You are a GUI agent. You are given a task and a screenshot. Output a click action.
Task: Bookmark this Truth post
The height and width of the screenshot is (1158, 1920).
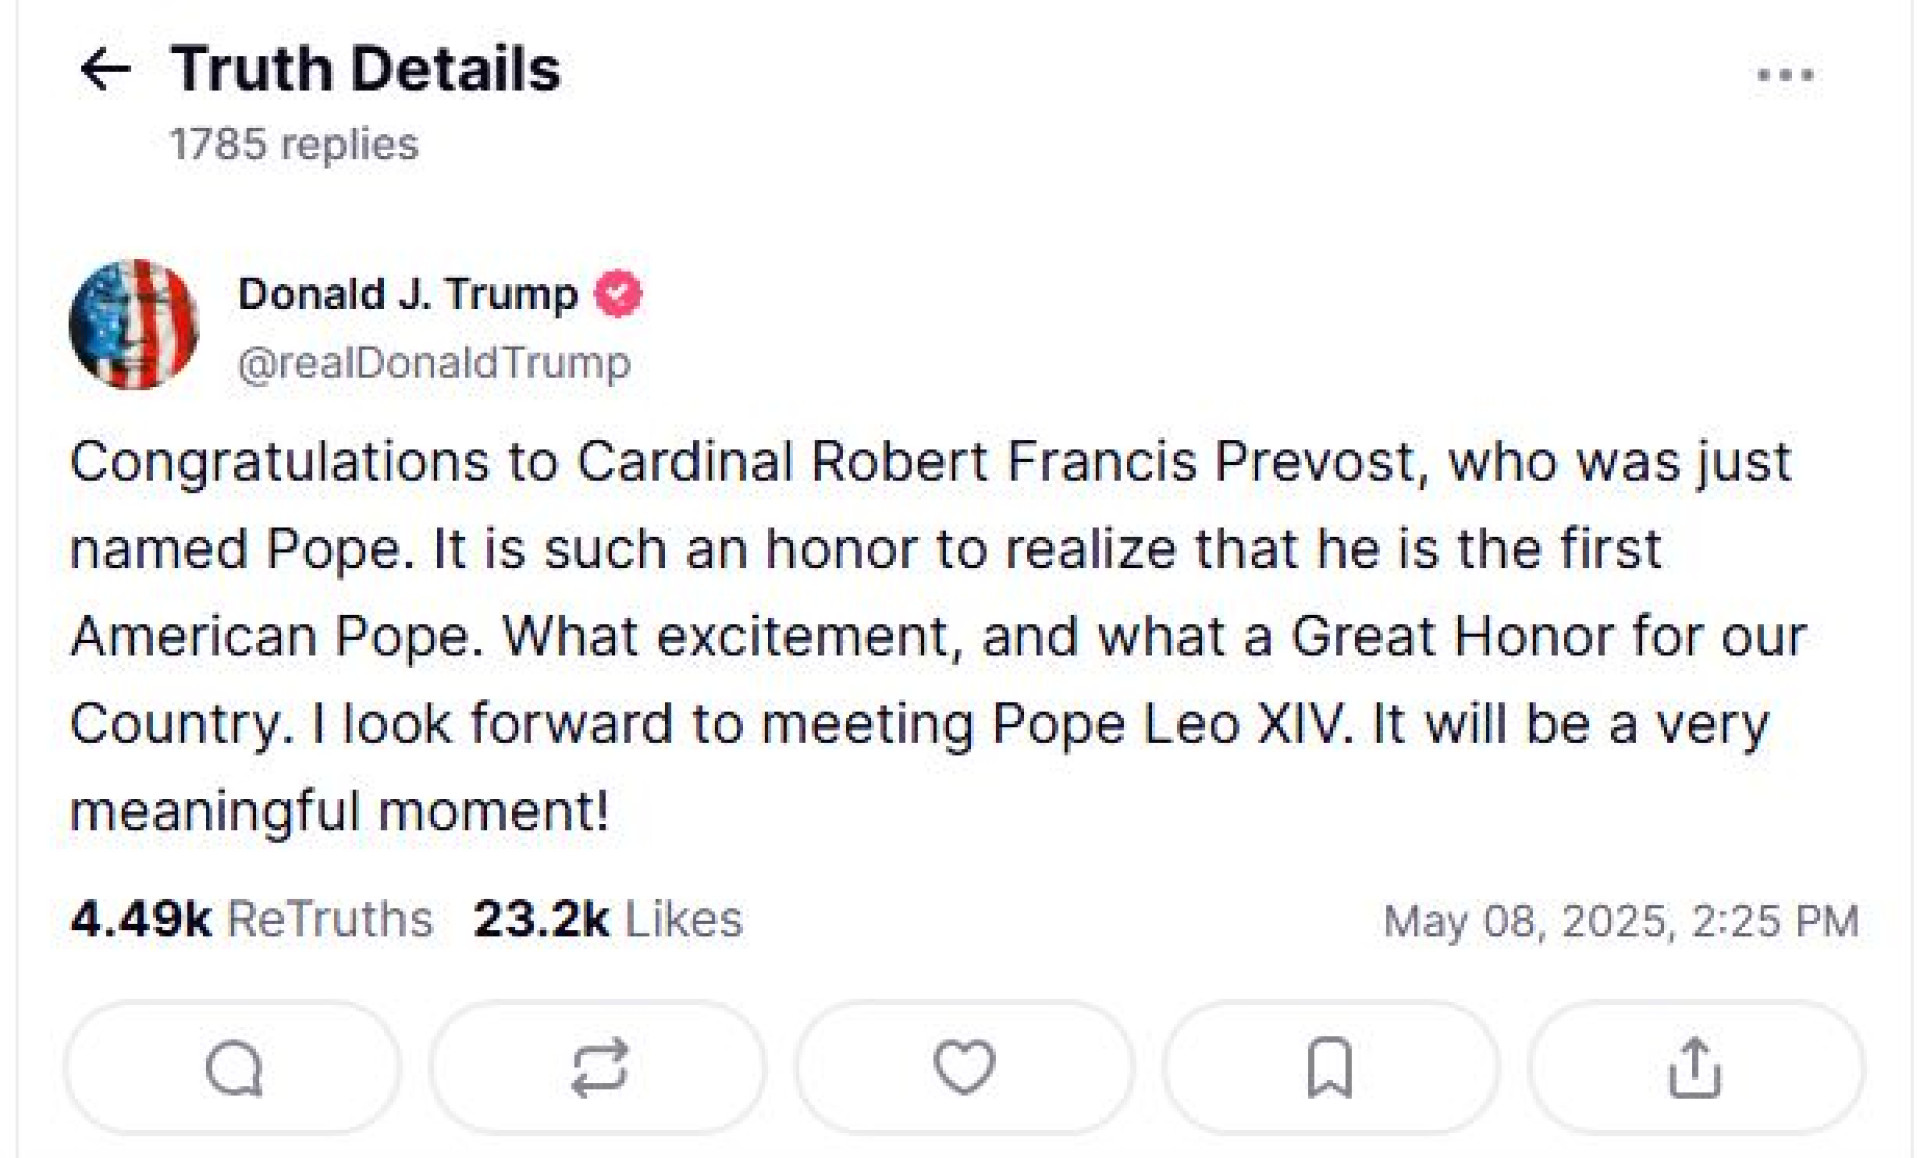tap(1330, 1068)
